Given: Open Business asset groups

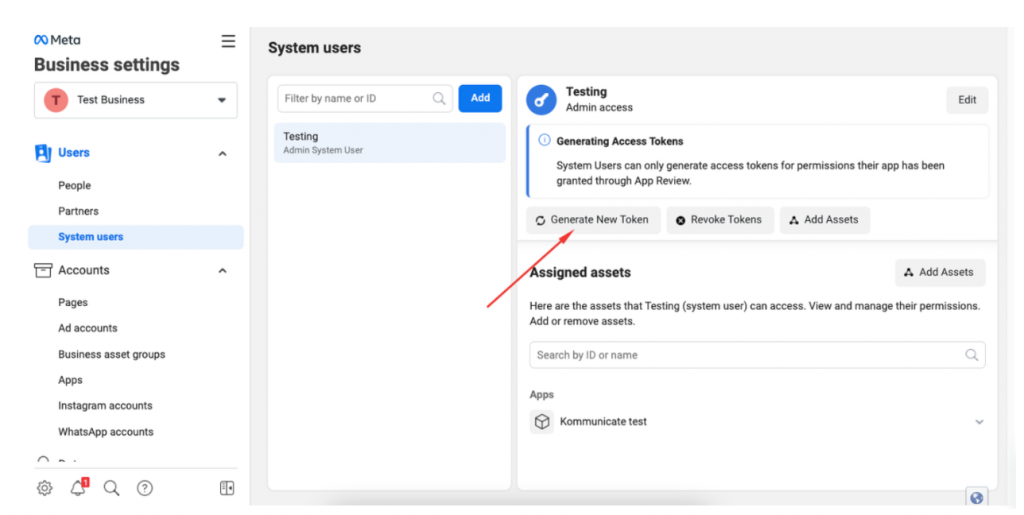Looking at the screenshot, I should pyautogui.click(x=112, y=354).
